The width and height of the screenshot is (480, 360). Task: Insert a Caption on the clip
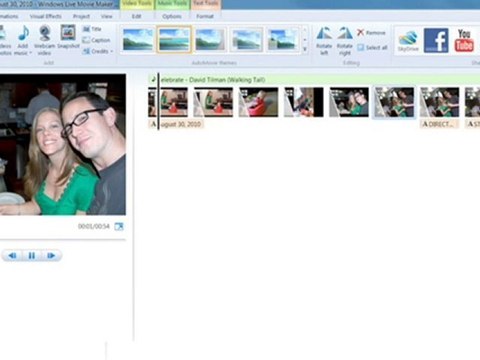[96, 40]
